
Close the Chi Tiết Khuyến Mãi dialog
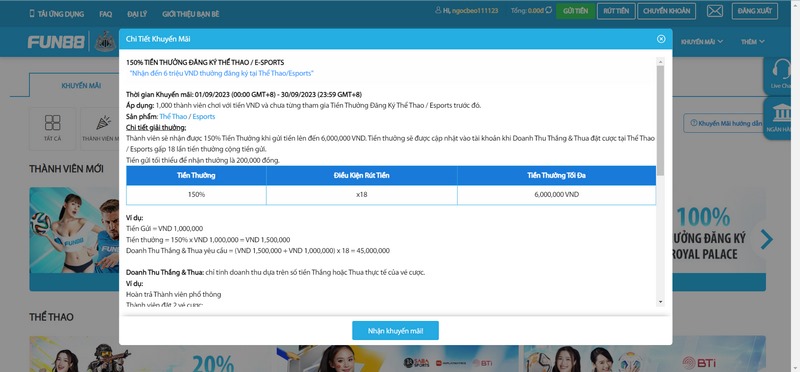[661, 39]
